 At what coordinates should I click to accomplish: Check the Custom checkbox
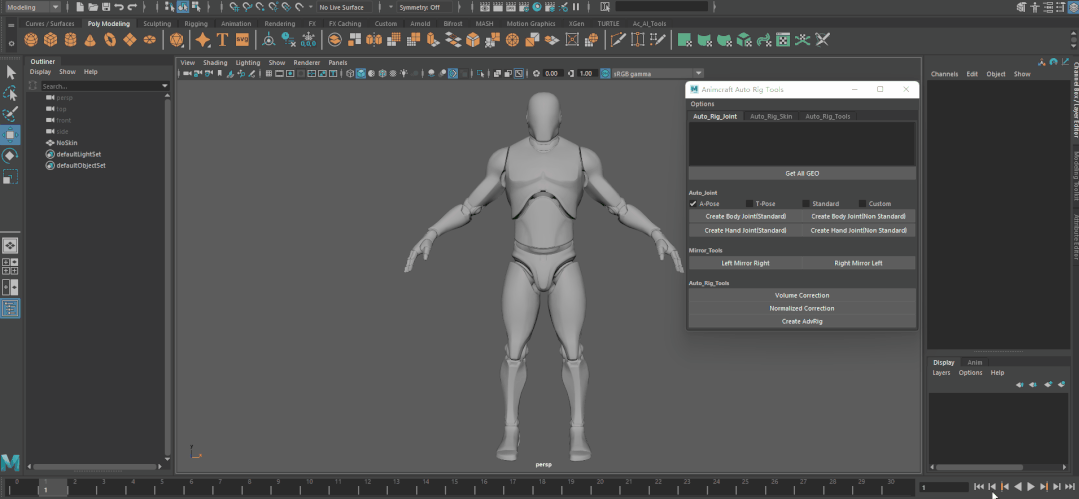click(x=863, y=204)
